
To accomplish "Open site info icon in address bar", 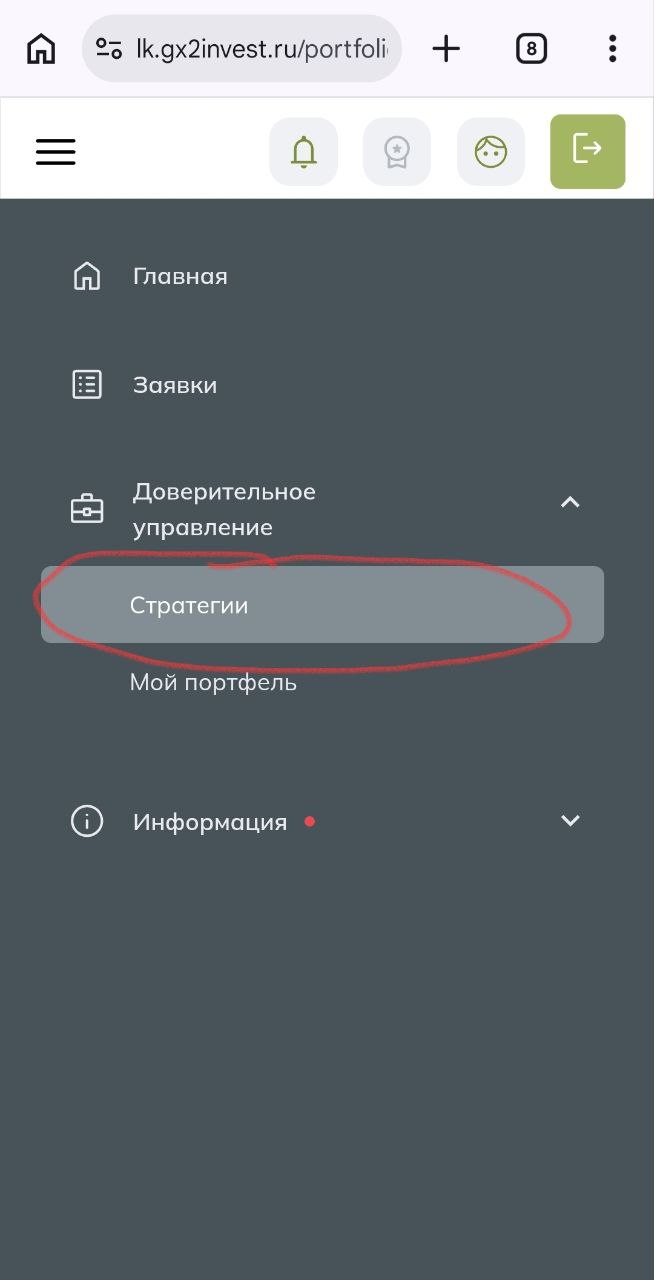I will [108, 48].
